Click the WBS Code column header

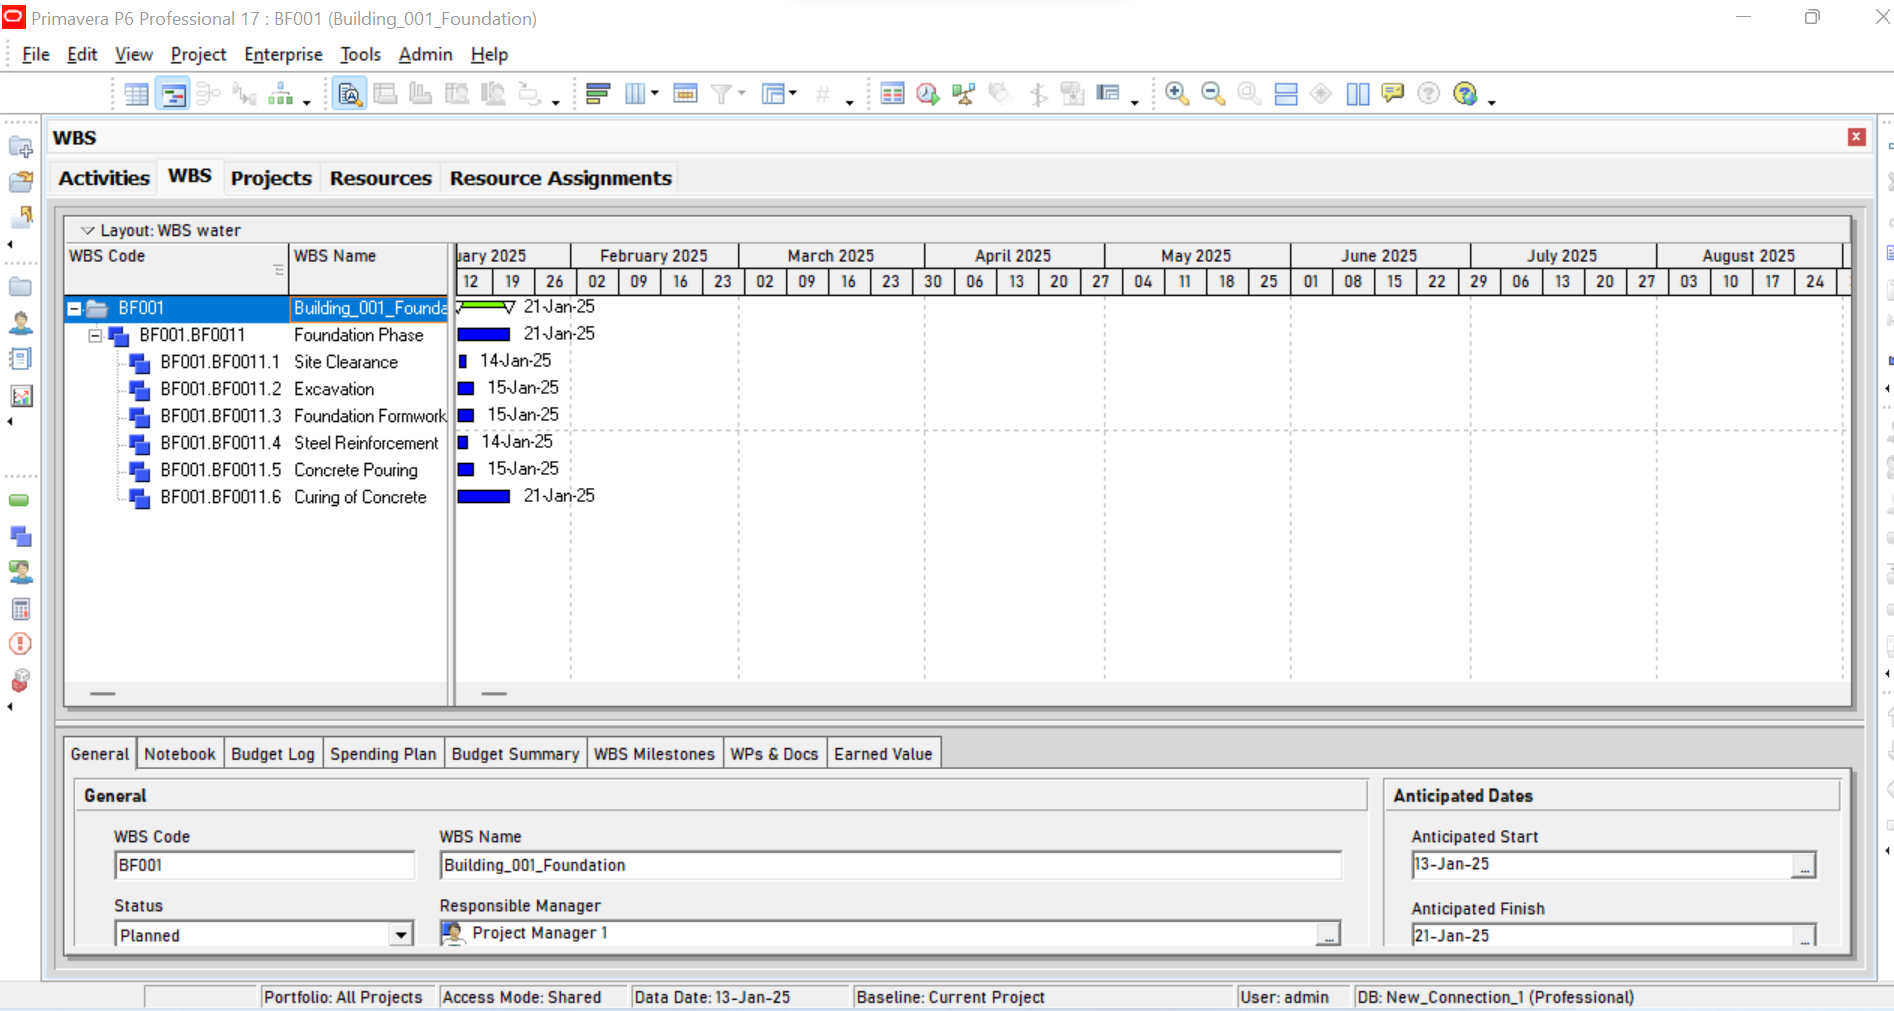coord(177,269)
